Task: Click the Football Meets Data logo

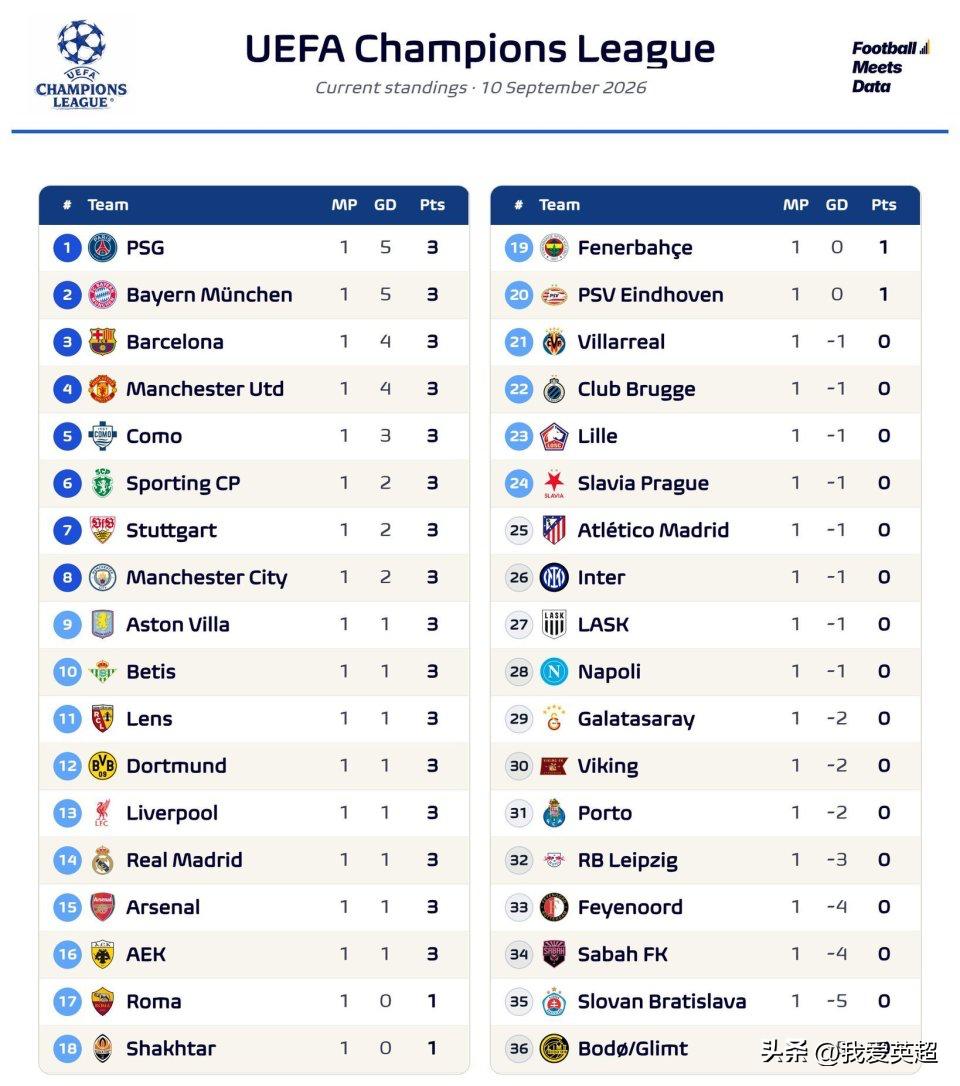Action: click(x=891, y=67)
